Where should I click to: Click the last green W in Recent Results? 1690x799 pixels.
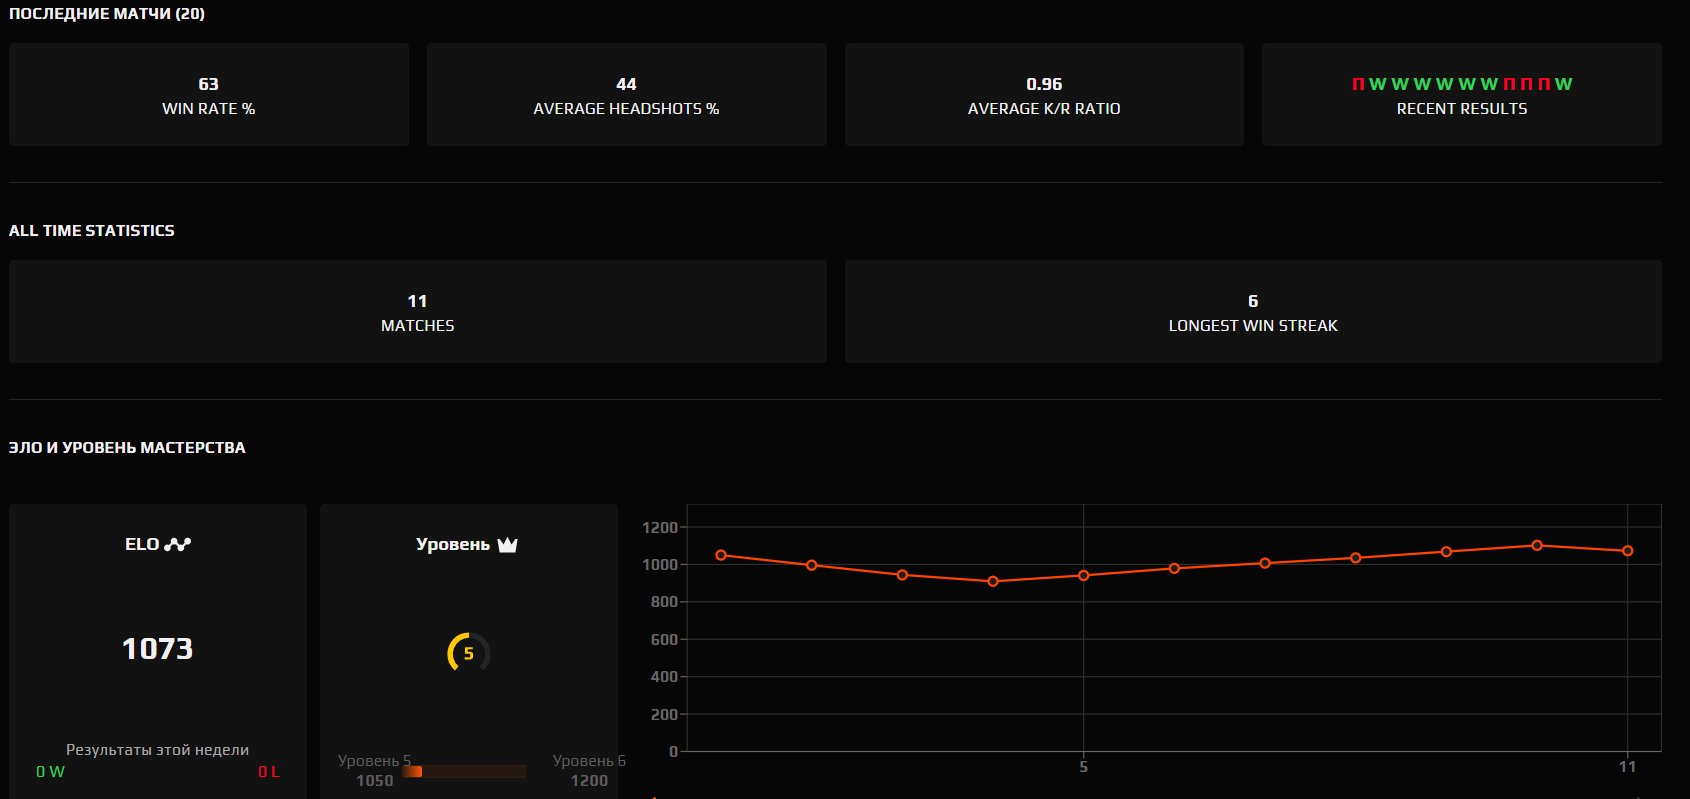pyautogui.click(x=1563, y=84)
